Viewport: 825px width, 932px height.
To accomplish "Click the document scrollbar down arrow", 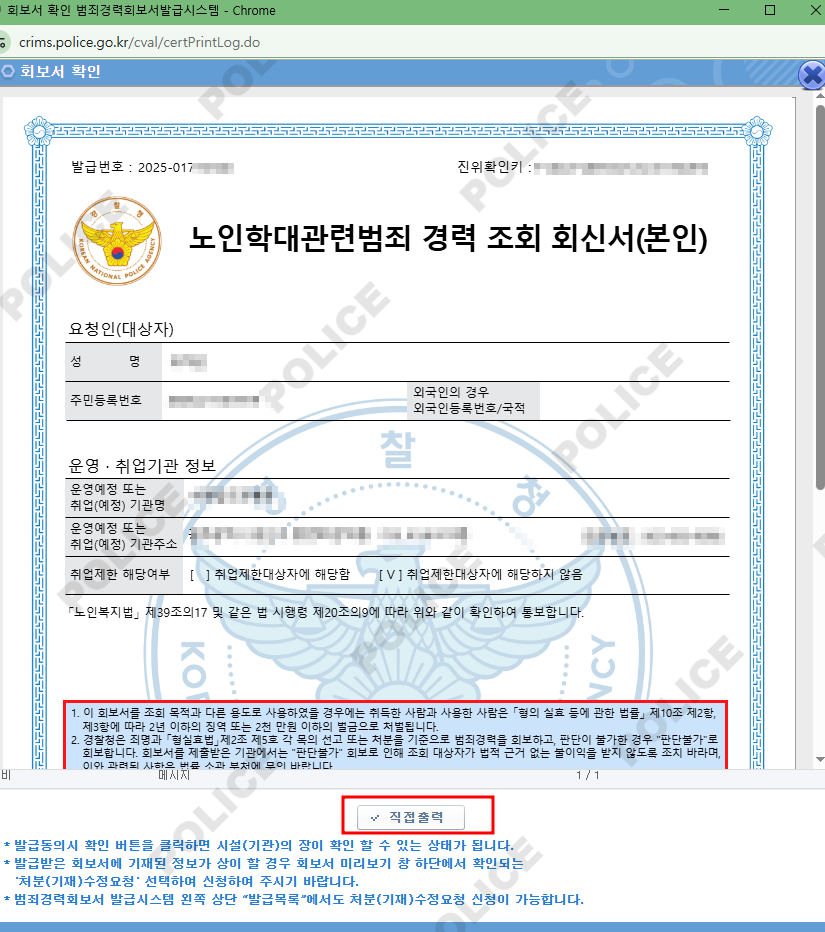I will [x=820, y=759].
